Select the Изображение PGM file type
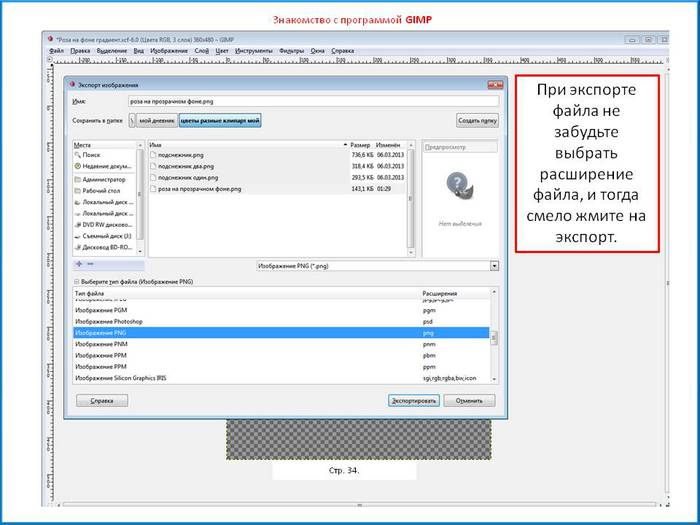This screenshot has height=525, width=700. (x=281, y=310)
